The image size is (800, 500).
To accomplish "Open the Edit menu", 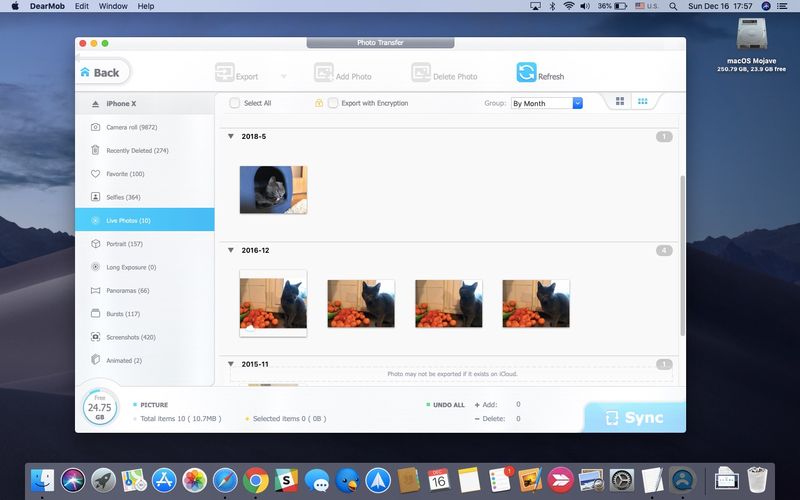I will click(x=82, y=6).
